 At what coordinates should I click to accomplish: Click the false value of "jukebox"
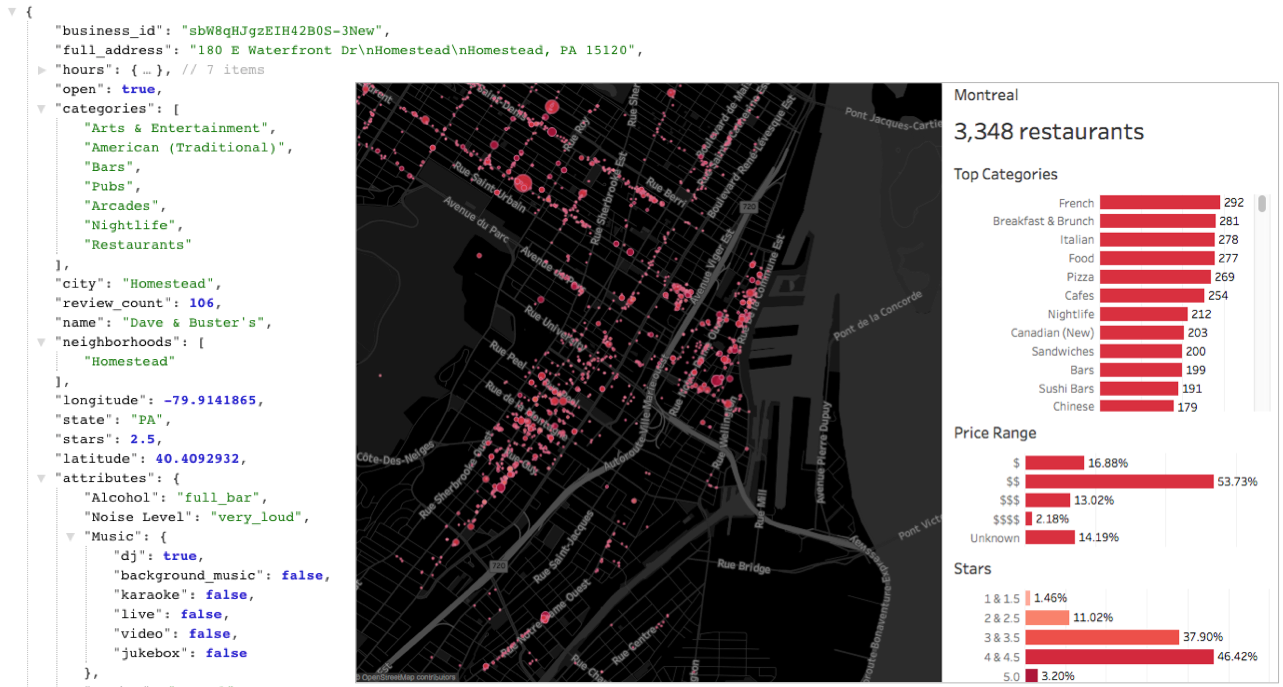click(226, 654)
